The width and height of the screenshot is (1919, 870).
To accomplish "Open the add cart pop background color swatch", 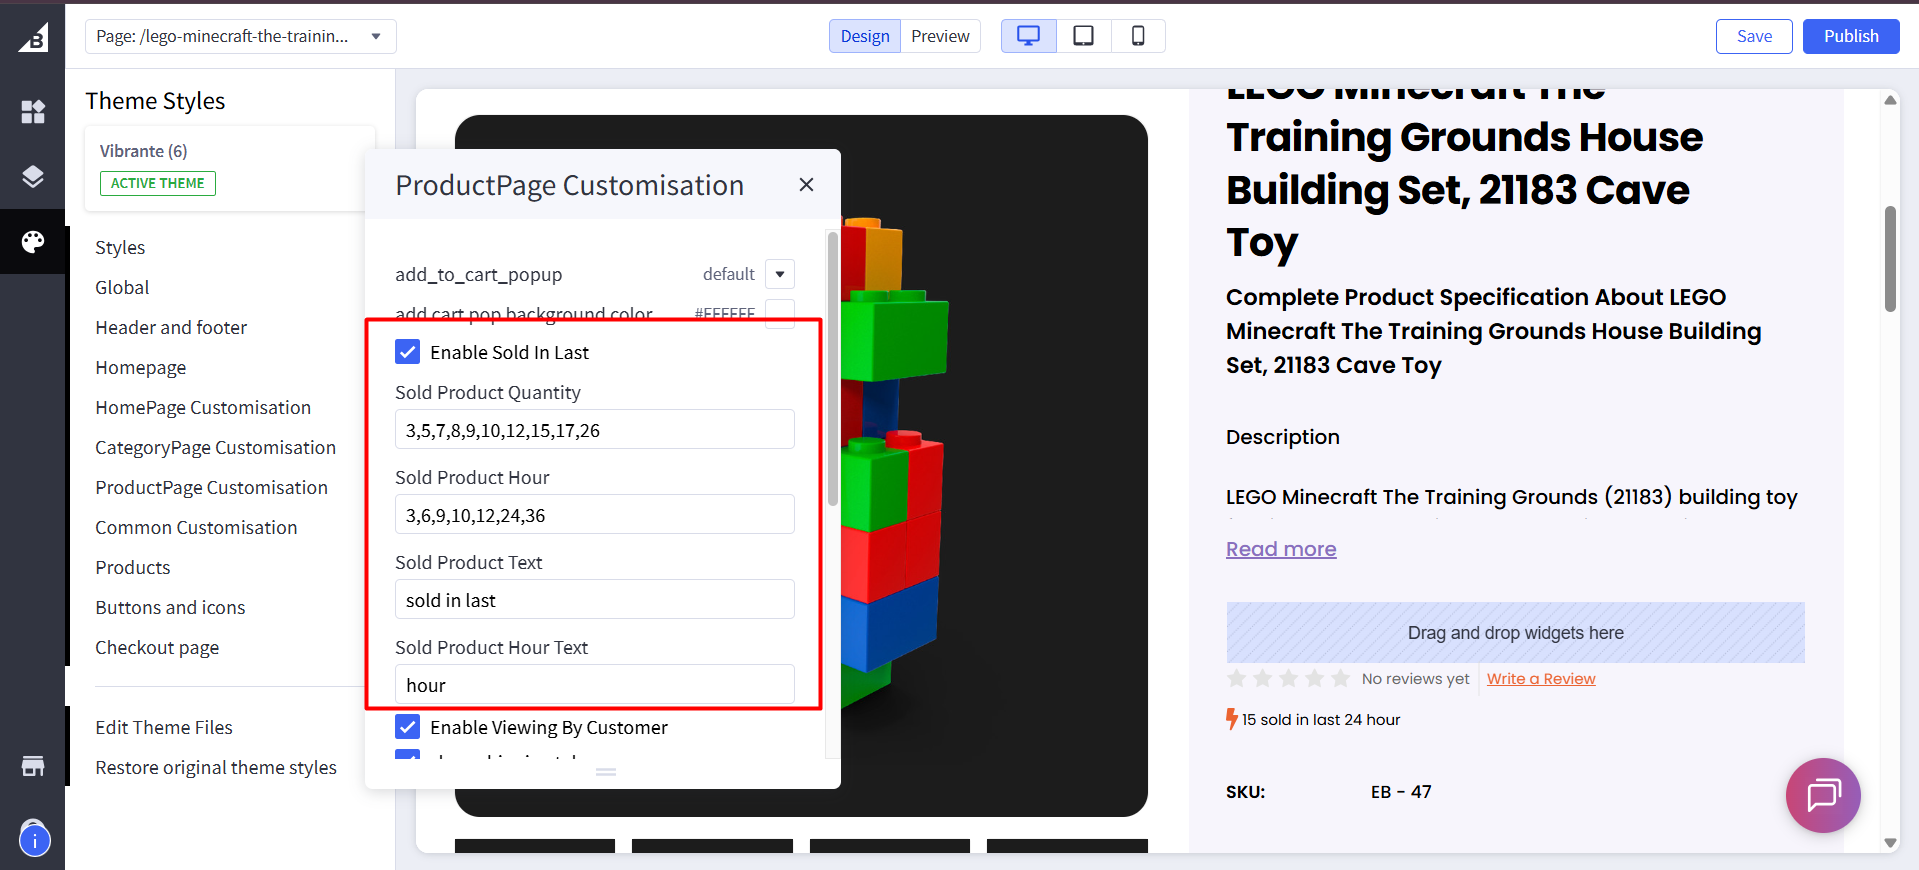I will 780,313.
